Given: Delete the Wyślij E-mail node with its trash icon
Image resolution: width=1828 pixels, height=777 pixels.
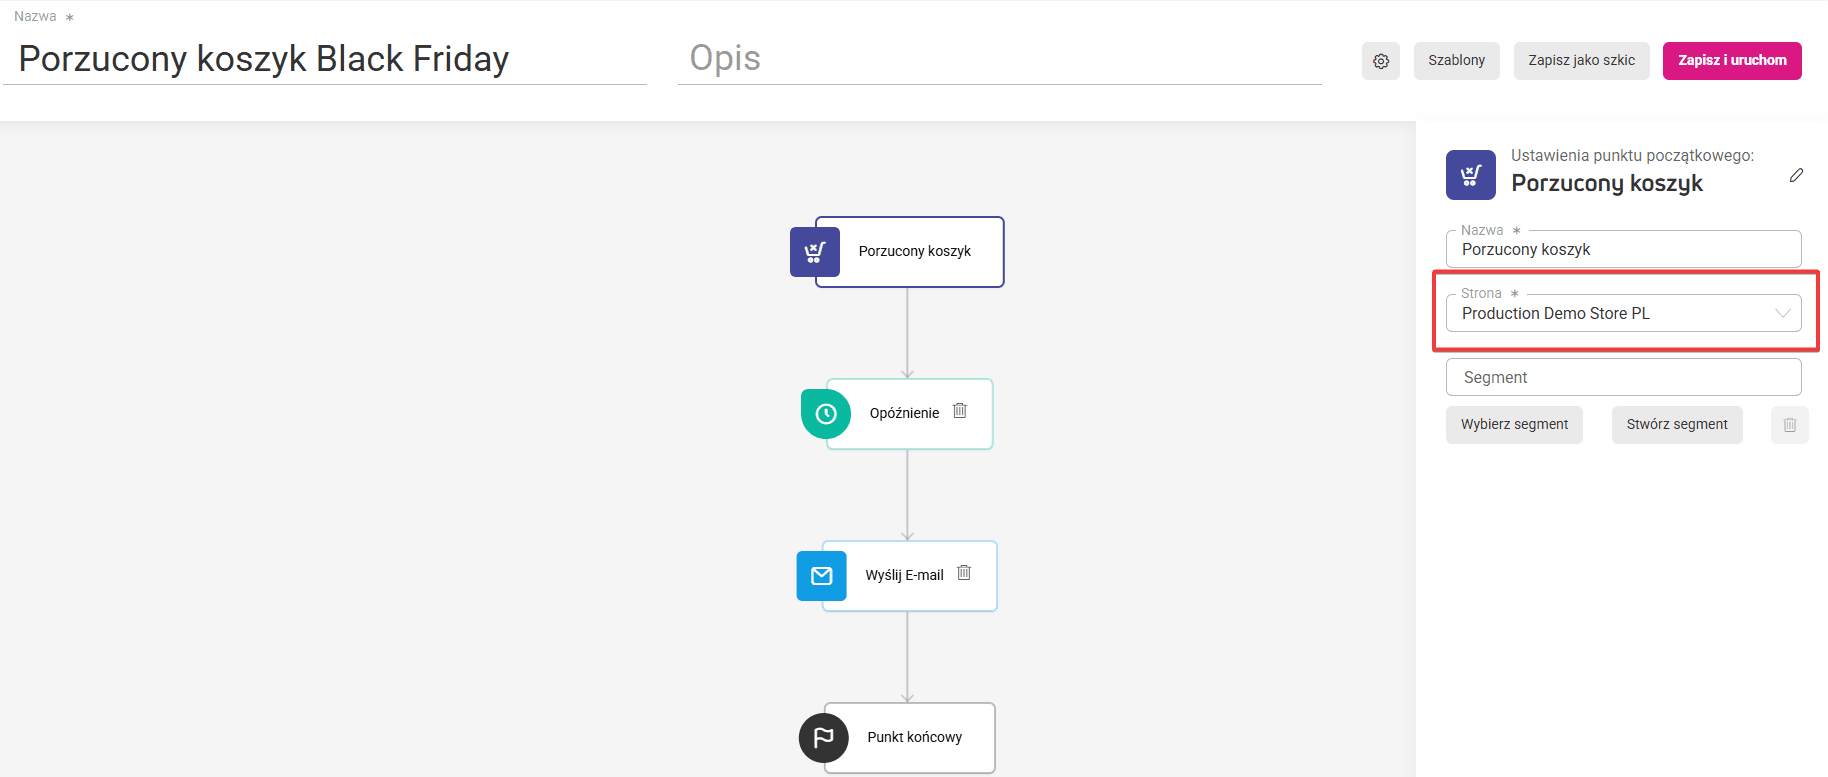Looking at the screenshot, I should (964, 573).
